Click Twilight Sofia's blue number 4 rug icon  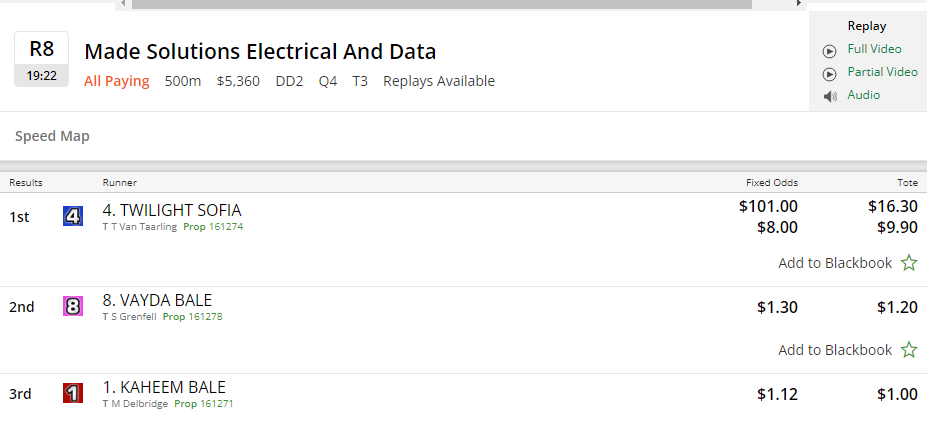[72, 216]
